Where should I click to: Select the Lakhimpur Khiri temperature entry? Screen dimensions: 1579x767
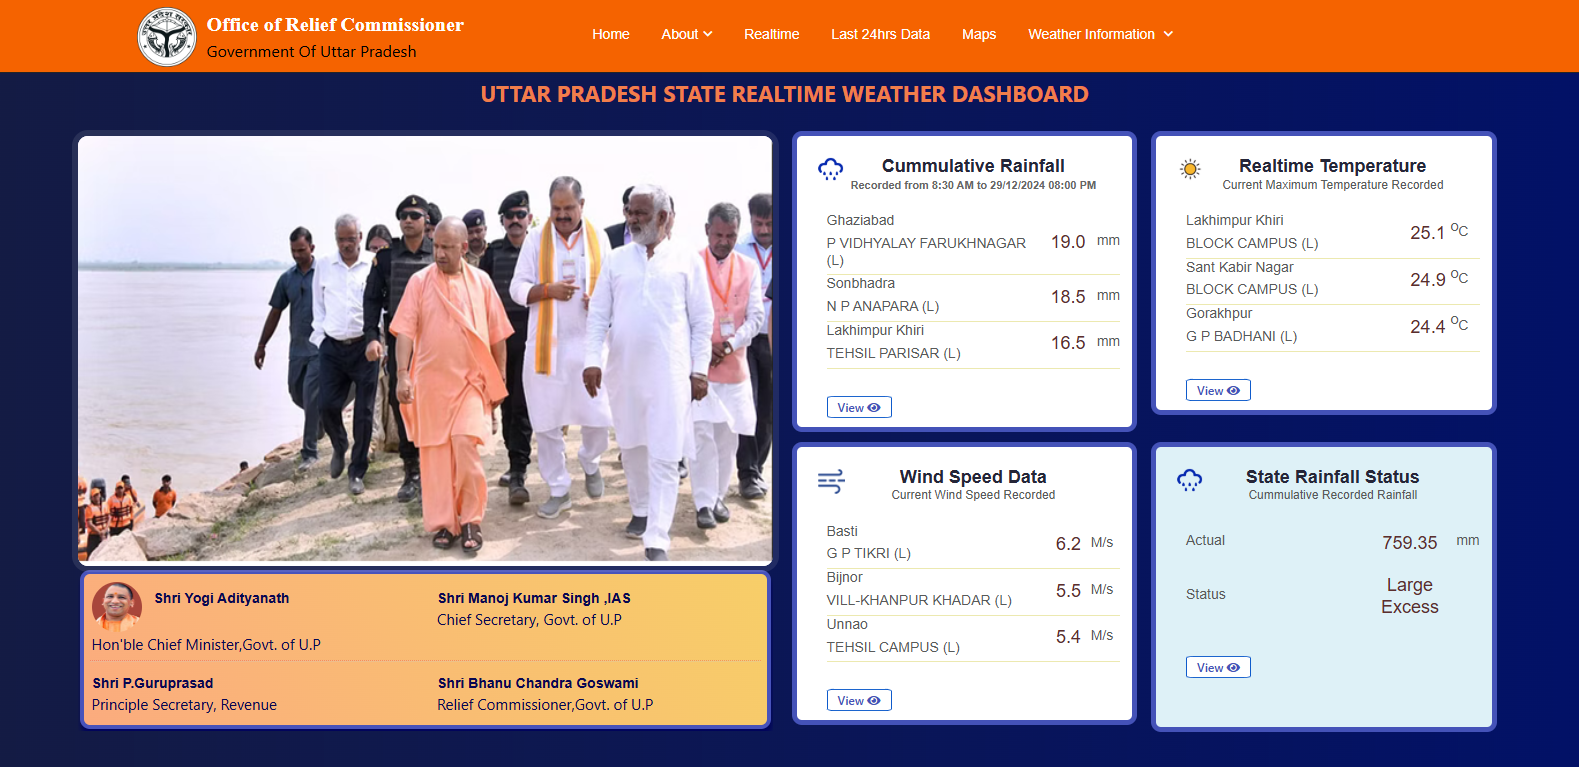pos(1332,232)
